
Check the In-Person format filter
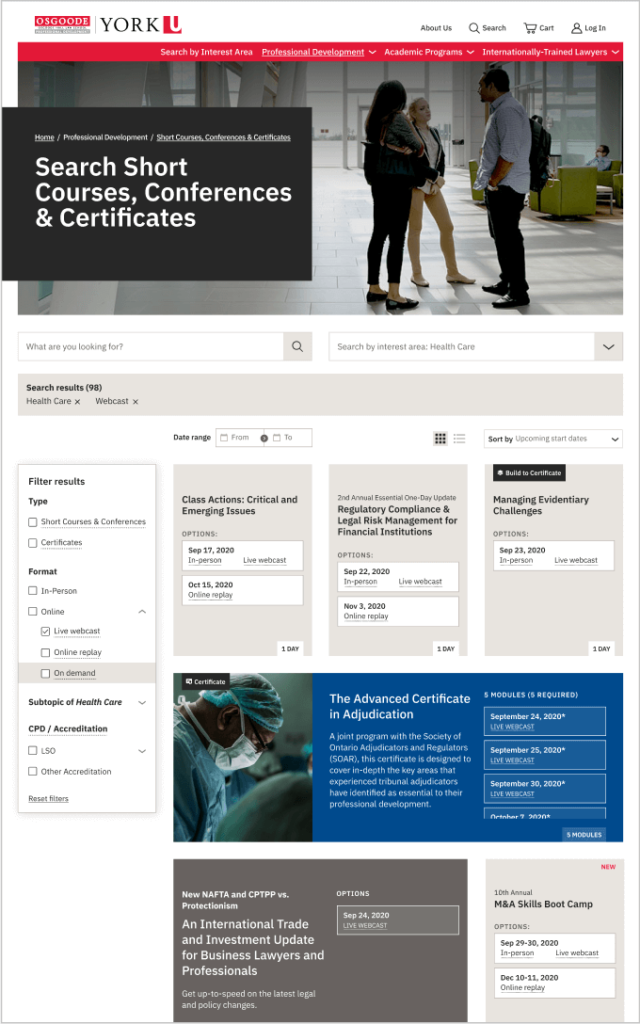(x=33, y=591)
